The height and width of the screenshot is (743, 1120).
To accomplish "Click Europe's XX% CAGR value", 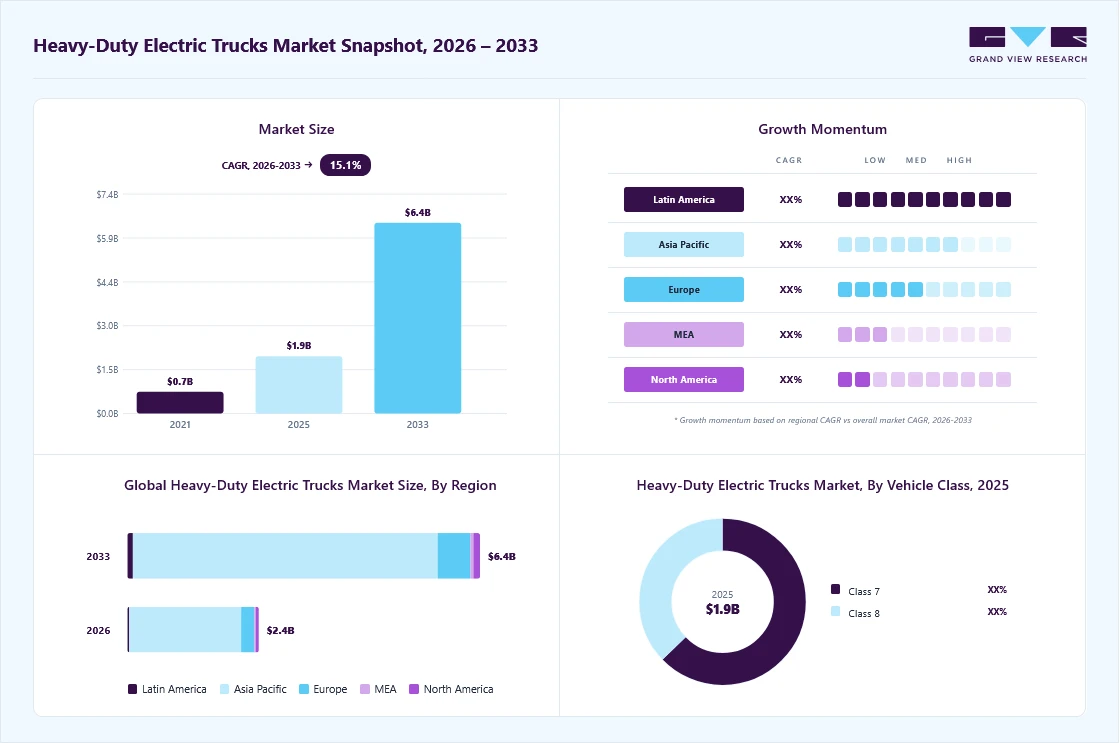I will 791,289.
